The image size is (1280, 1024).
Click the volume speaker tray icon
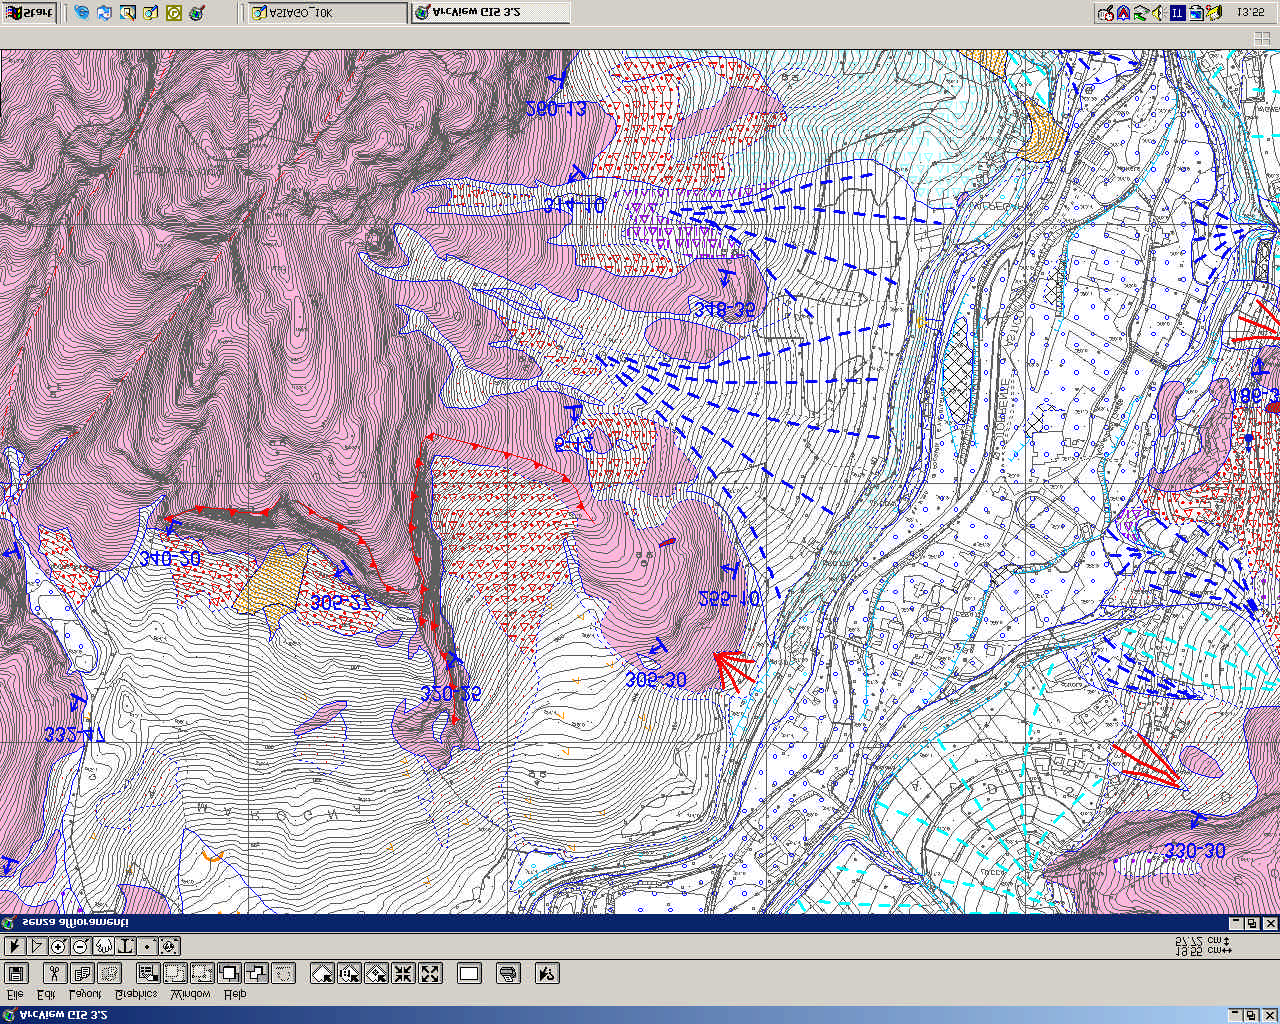tap(1158, 13)
